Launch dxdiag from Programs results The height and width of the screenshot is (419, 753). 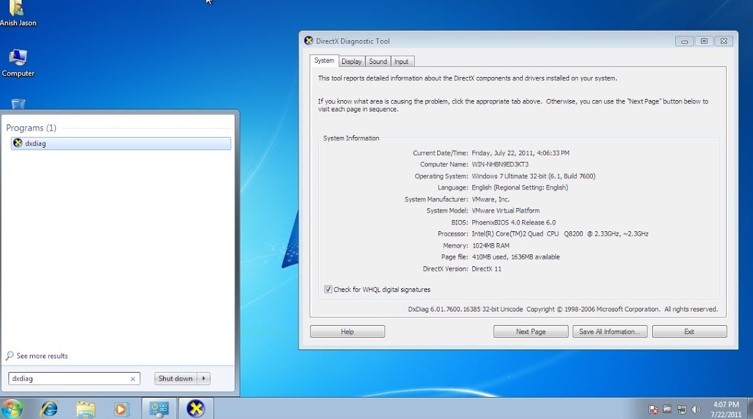click(121, 143)
